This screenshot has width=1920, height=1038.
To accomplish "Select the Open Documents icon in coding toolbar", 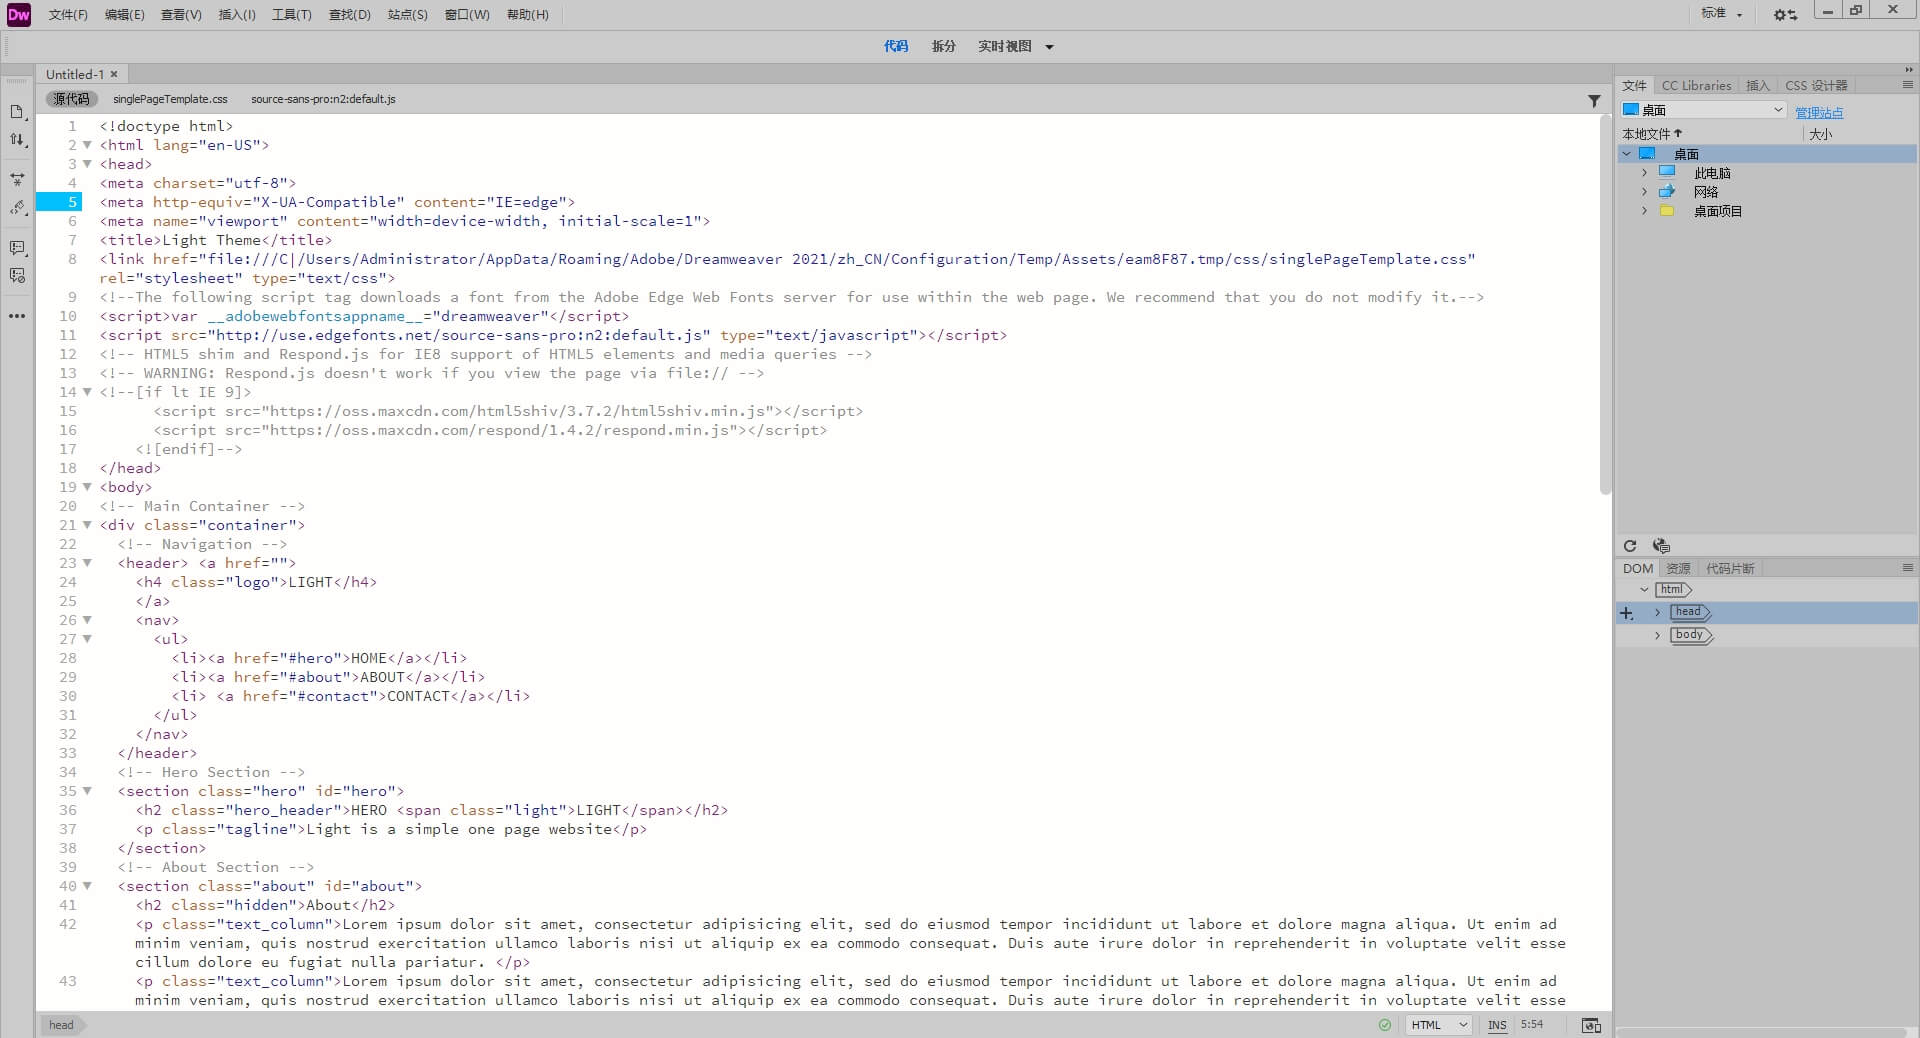I will click(17, 112).
